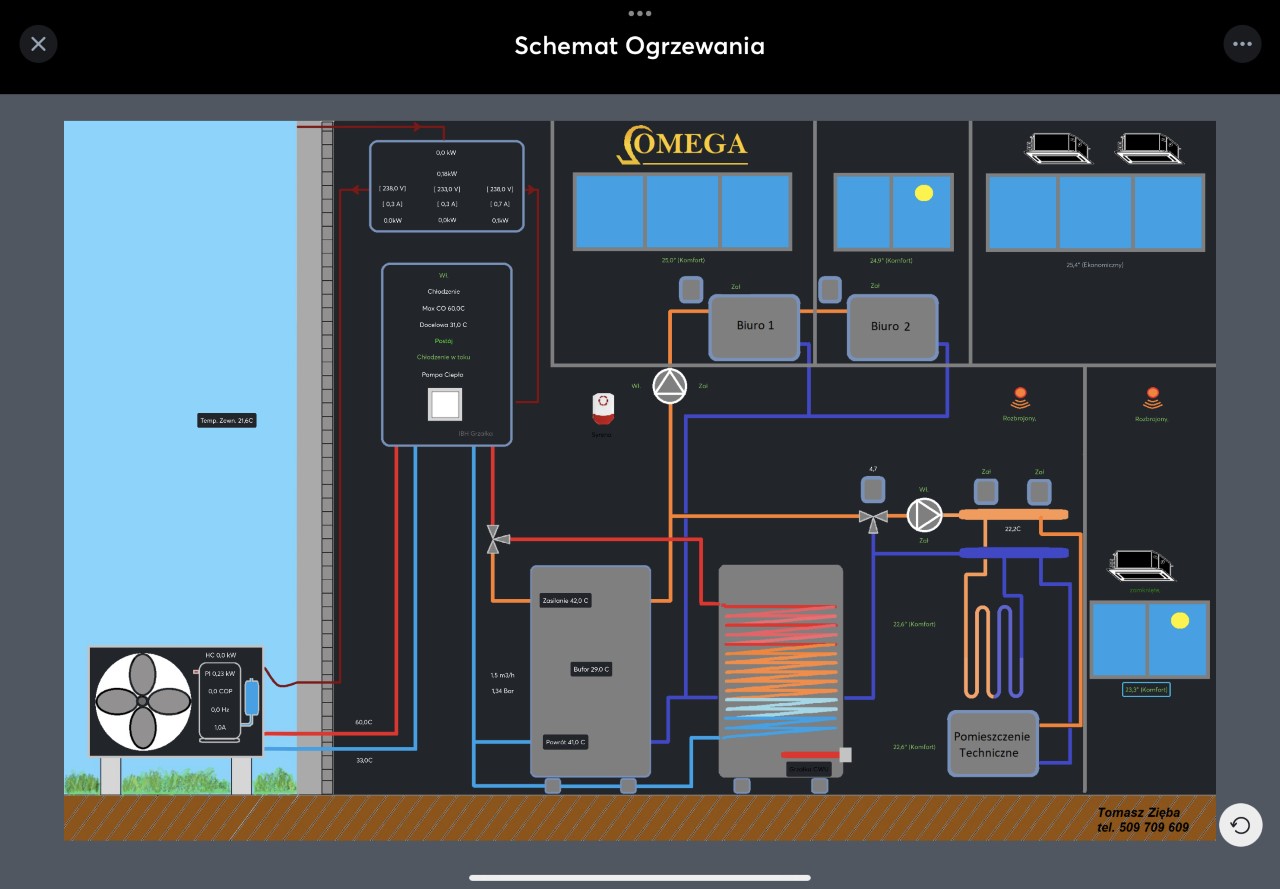Open the Pomieszczenie Techniczne block
This screenshot has width=1280, height=889.
click(993, 744)
